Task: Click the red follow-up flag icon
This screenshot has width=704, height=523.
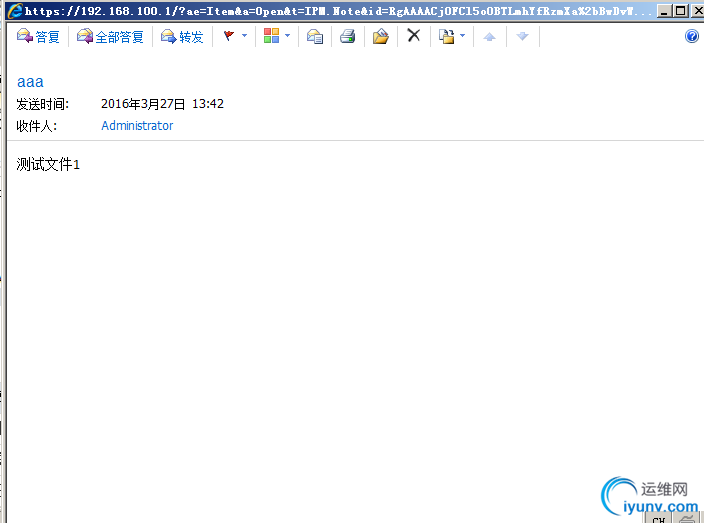Action: click(x=229, y=35)
